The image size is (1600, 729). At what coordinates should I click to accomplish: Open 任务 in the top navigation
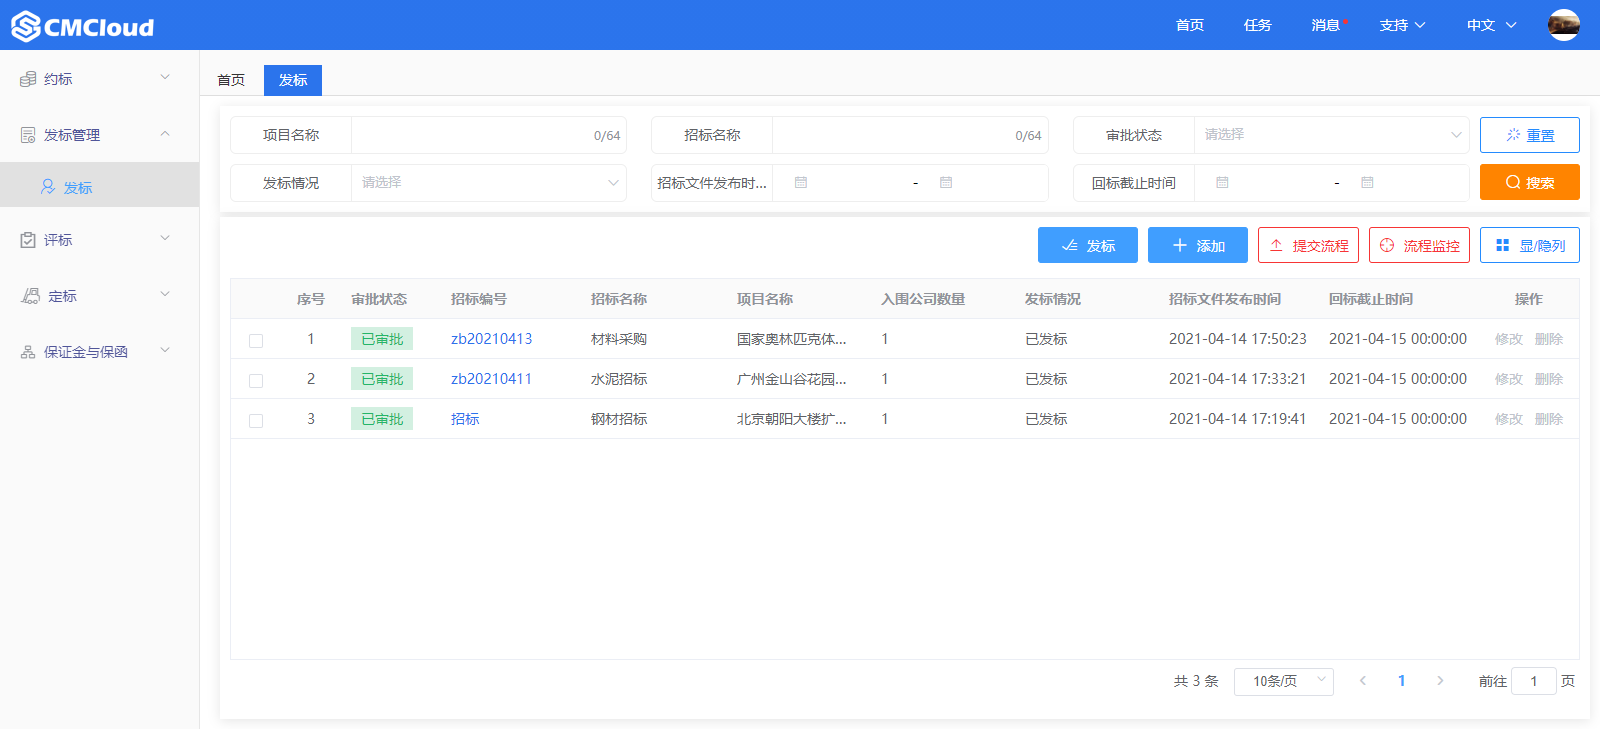pos(1258,25)
